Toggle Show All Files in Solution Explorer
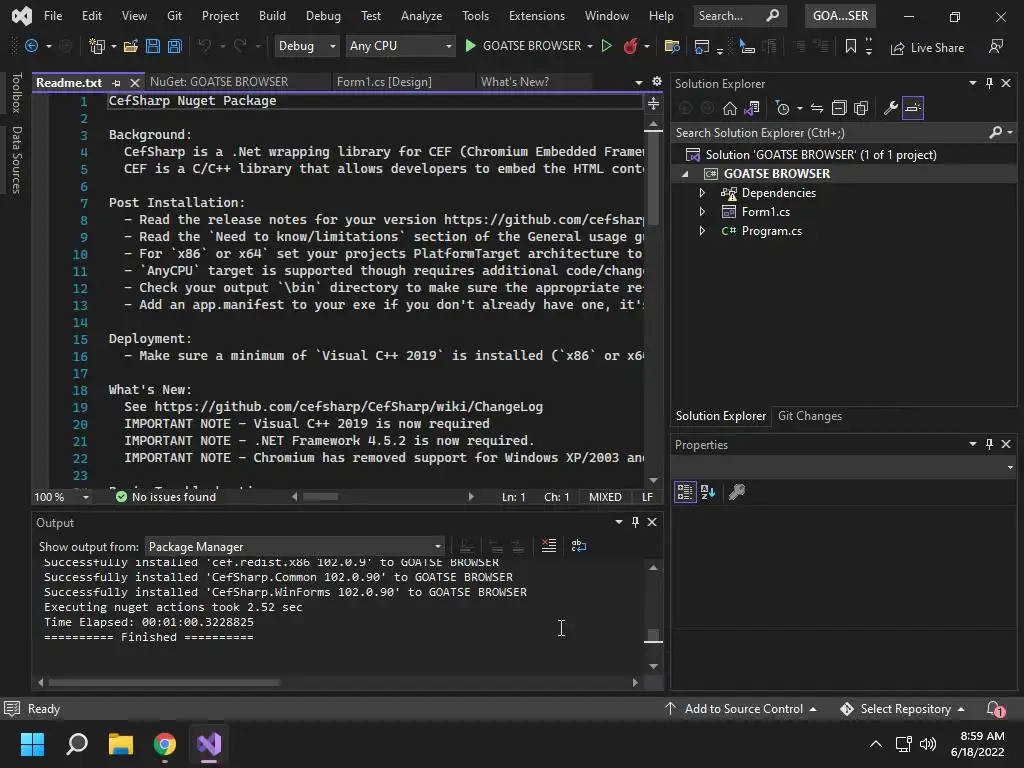Image resolution: width=1024 pixels, height=768 pixels. pos(861,108)
